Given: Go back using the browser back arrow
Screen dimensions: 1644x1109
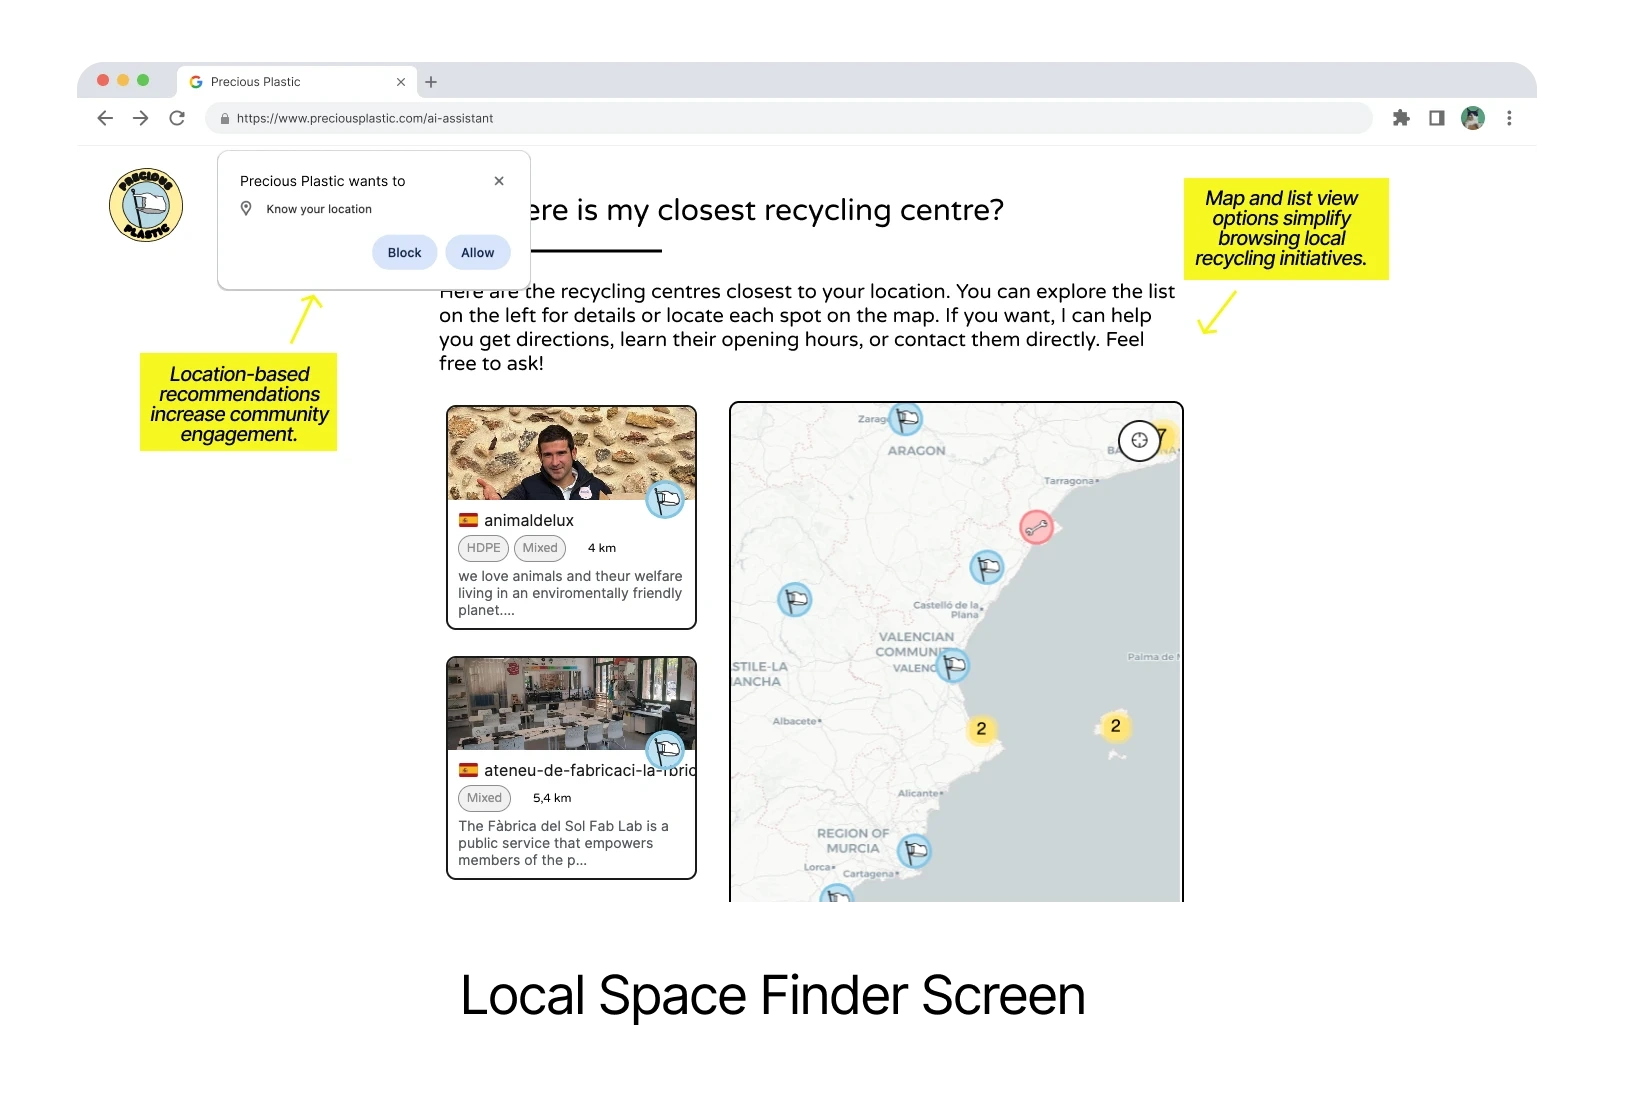Looking at the screenshot, I should click(x=105, y=118).
